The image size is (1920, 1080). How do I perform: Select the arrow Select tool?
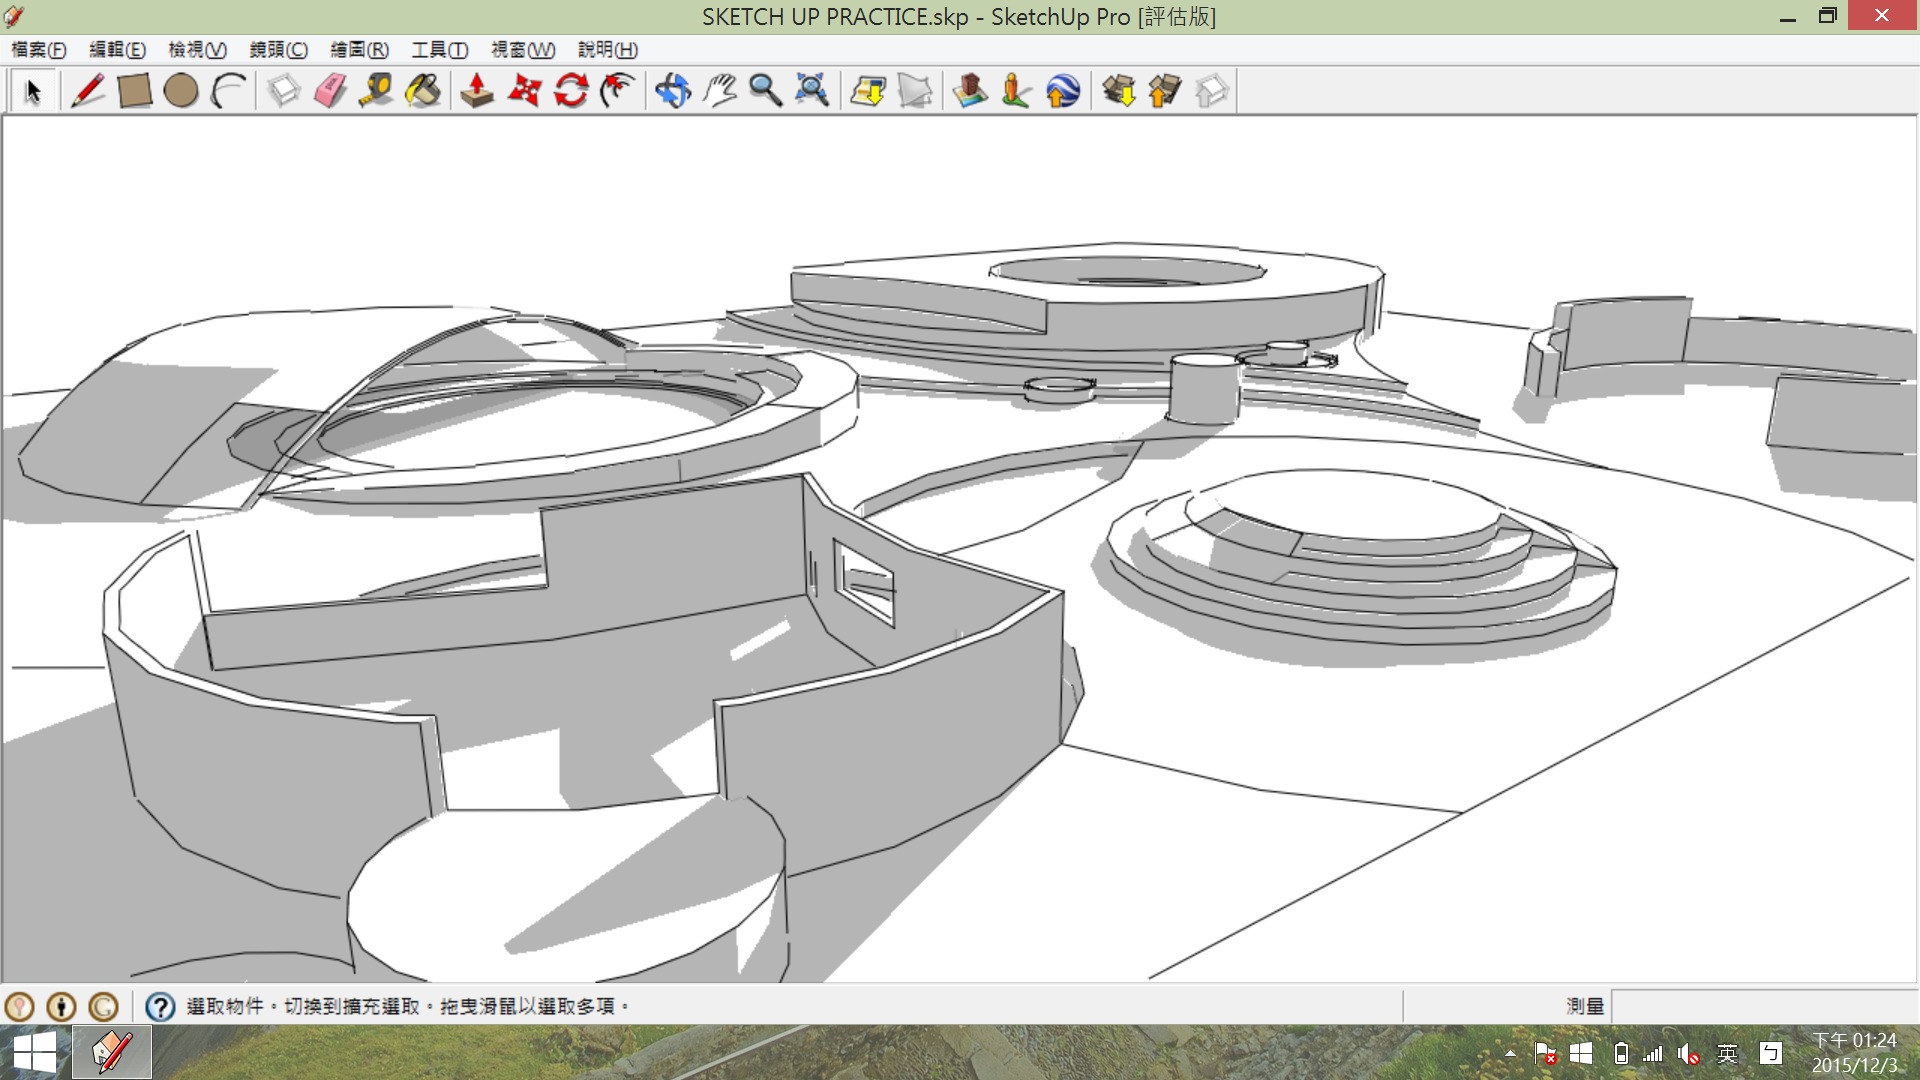coord(33,91)
